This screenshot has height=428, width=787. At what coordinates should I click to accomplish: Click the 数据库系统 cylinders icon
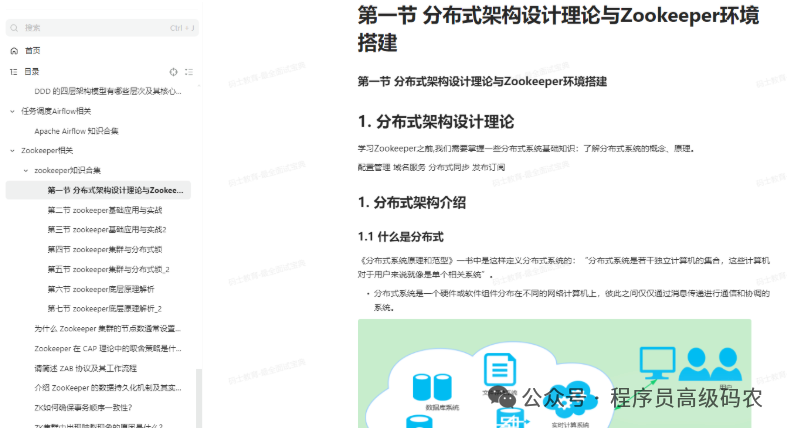coord(432,387)
